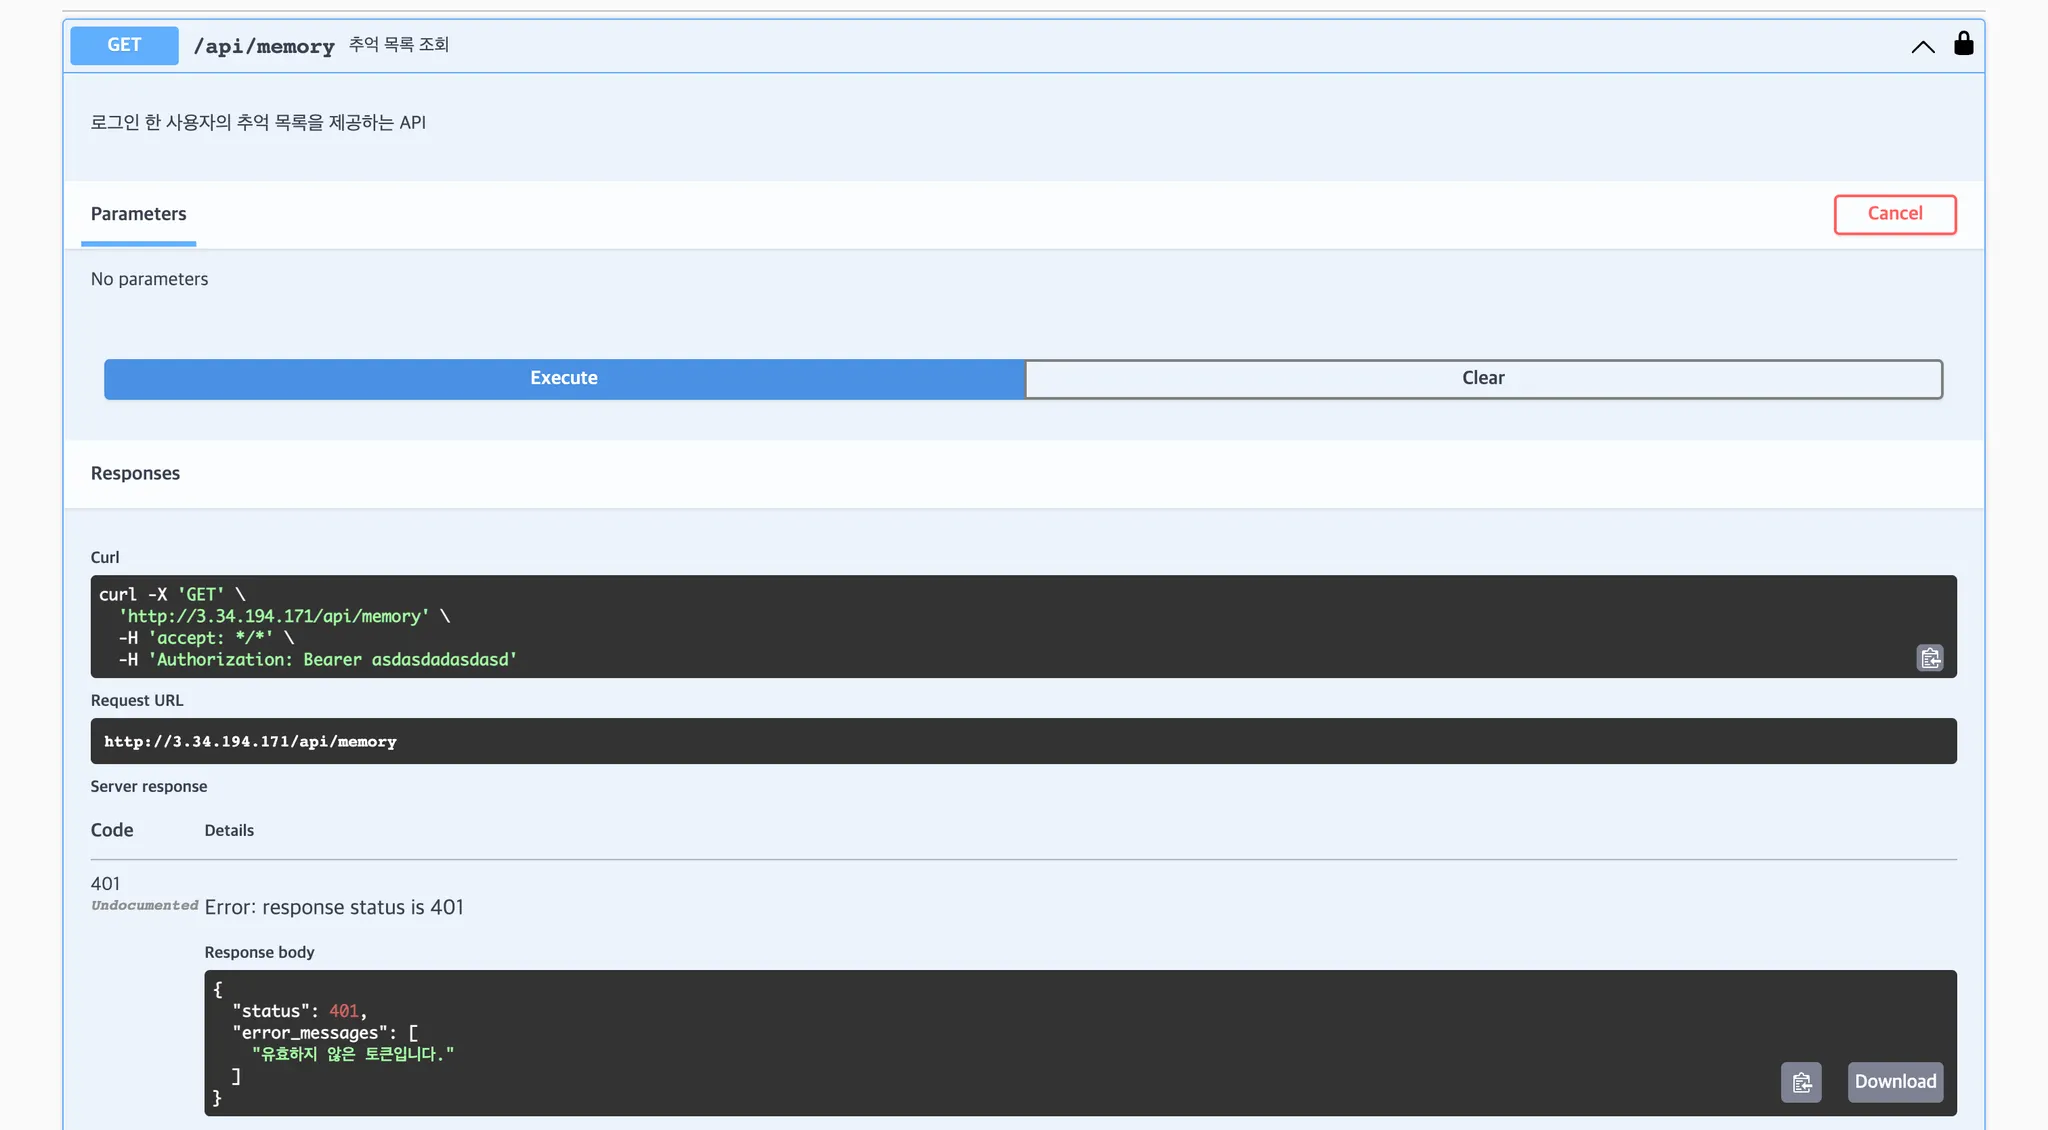The width and height of the screenshot is (2048, 1130).
Task: Click the Request URL code box
Action: pyautogui.click(x=1022, y=741)
